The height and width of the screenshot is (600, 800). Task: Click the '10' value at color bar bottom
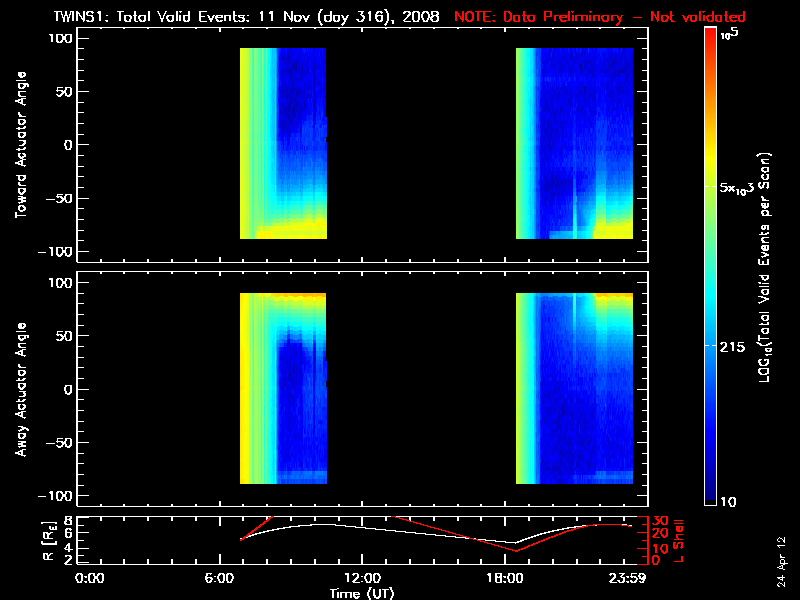728,502
